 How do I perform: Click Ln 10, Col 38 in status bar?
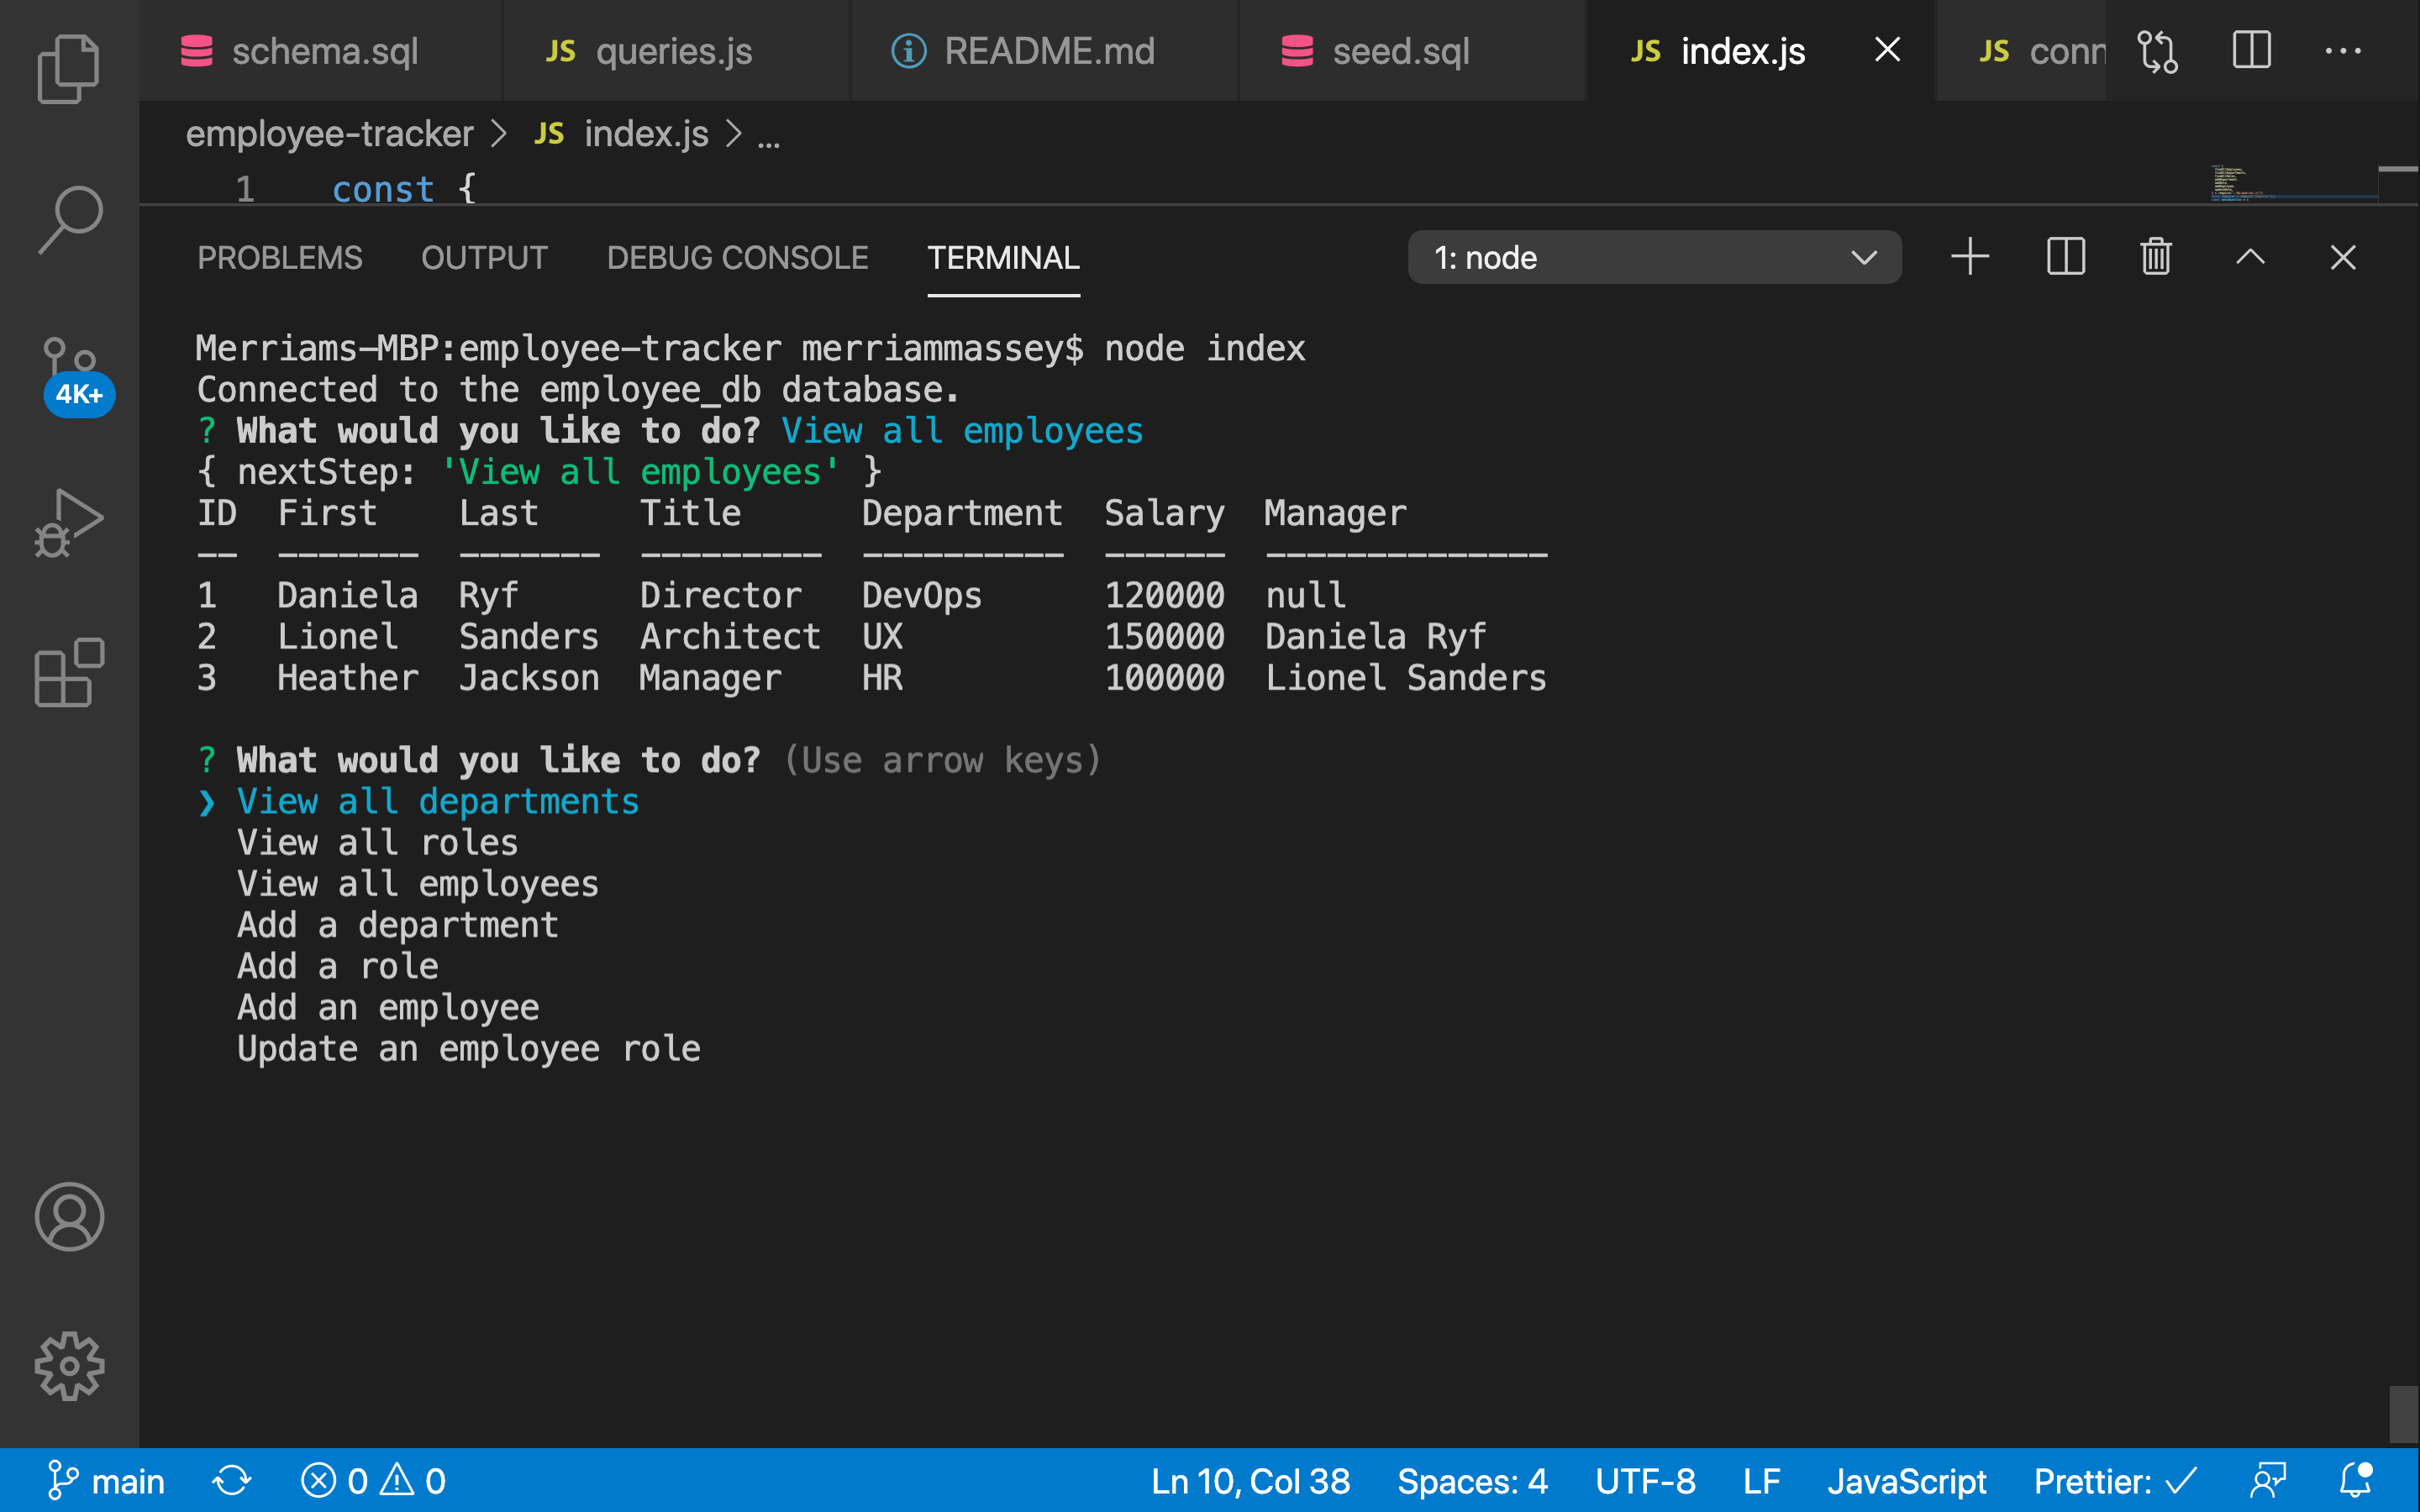(1250, 1481)
